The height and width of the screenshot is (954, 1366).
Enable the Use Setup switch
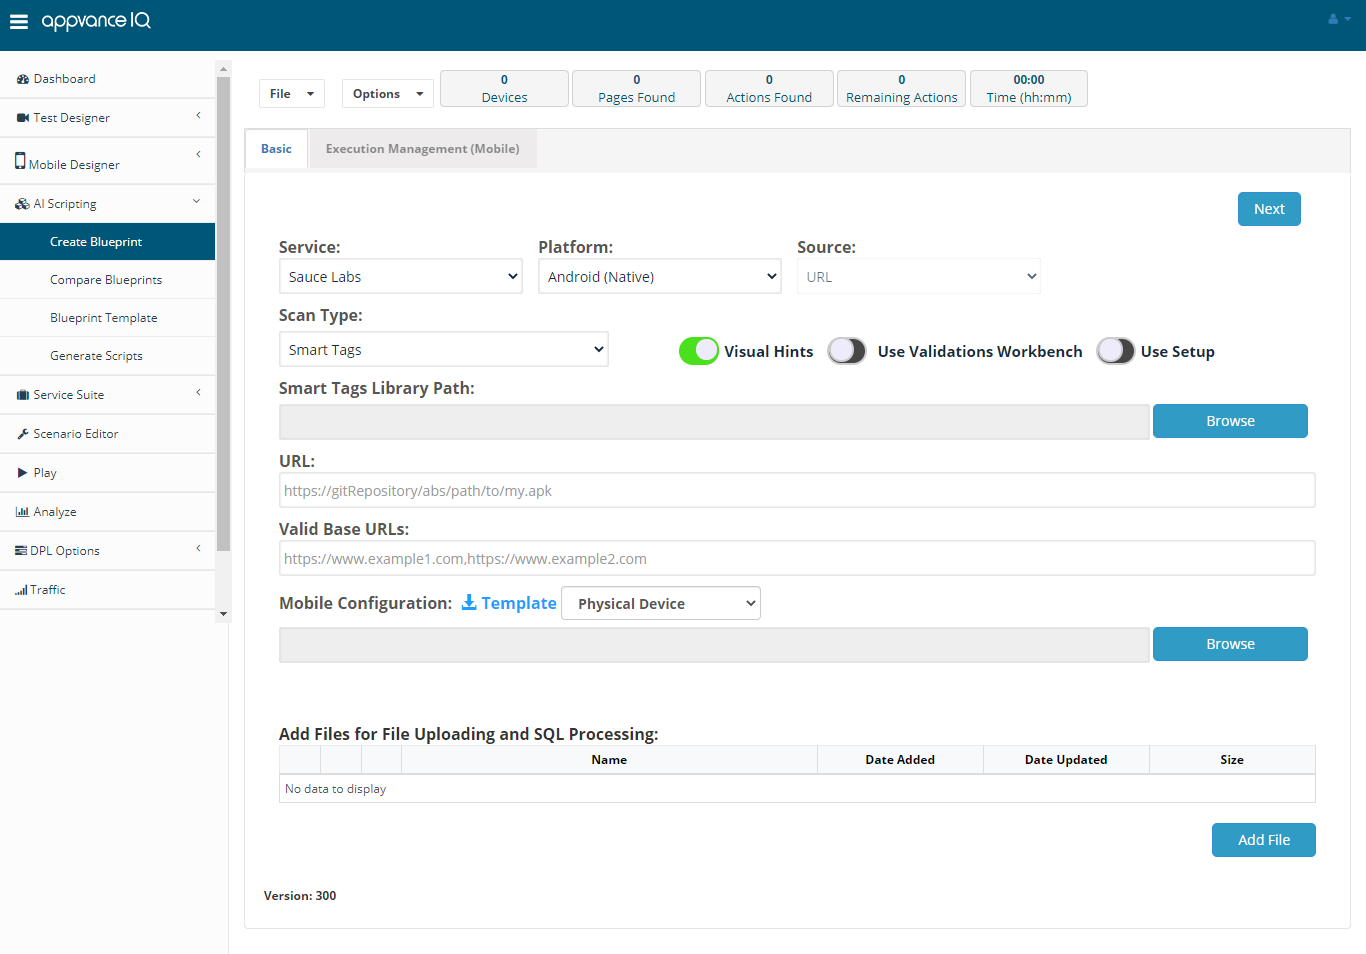click(1116, 351)
